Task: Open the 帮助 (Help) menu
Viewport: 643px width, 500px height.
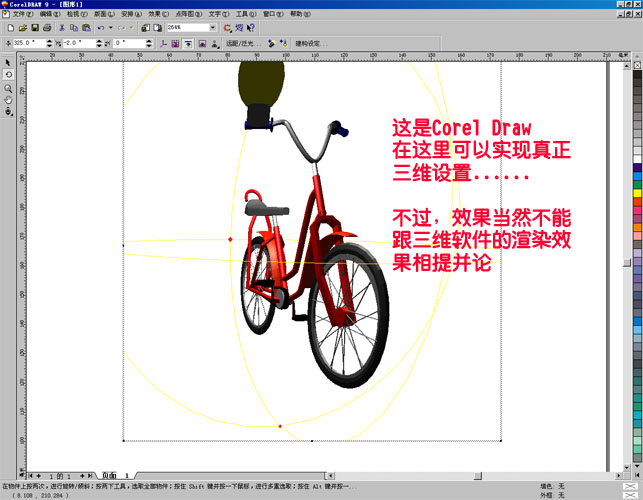Action: [300, 14]
